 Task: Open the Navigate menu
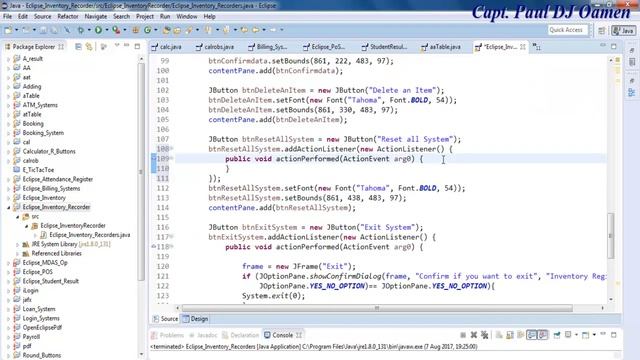pyautogui.click(x=96, y=16)
